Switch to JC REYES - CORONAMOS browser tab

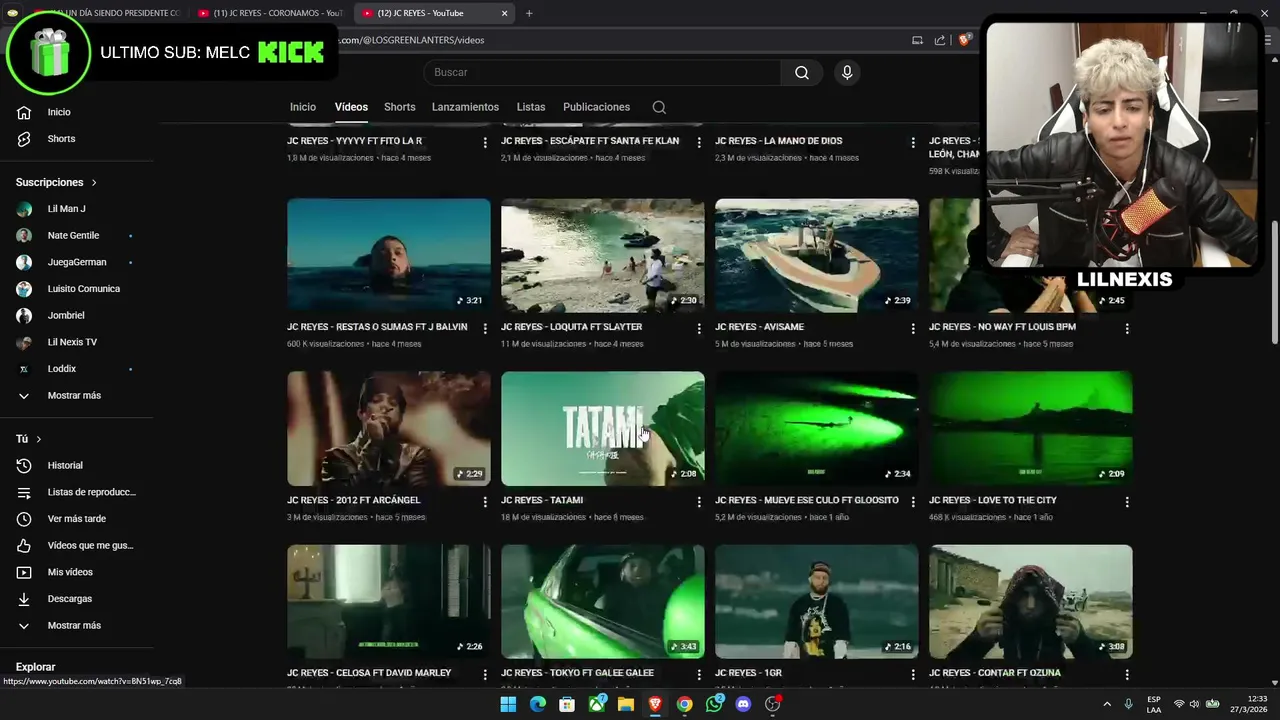click(270, 13)
